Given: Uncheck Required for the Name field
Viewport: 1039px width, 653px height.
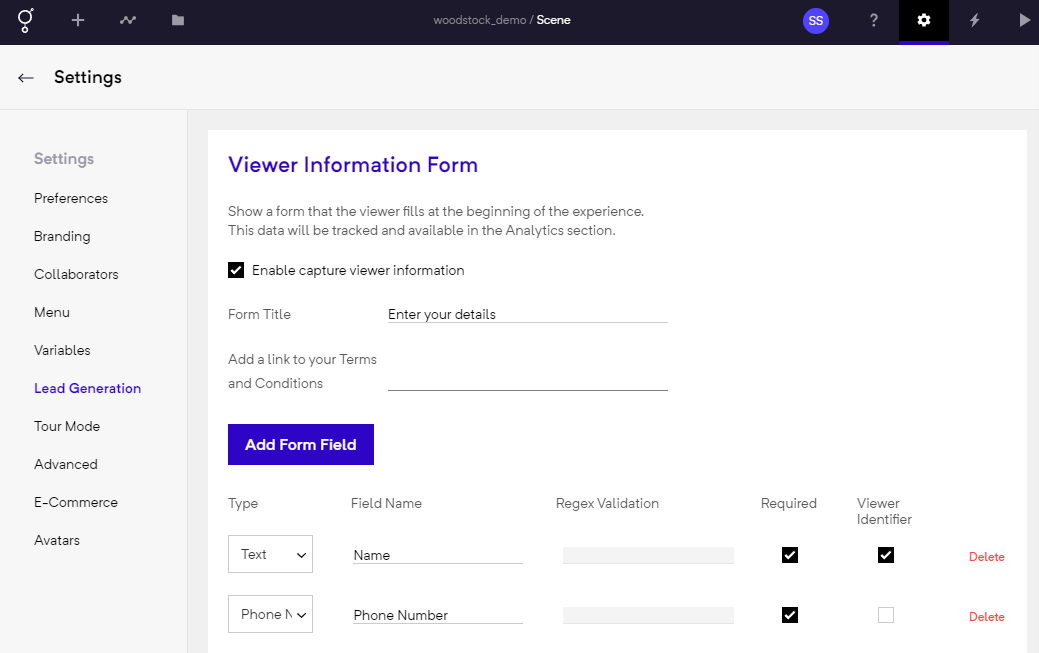Looking at the screenshot, I should point(790,555).
